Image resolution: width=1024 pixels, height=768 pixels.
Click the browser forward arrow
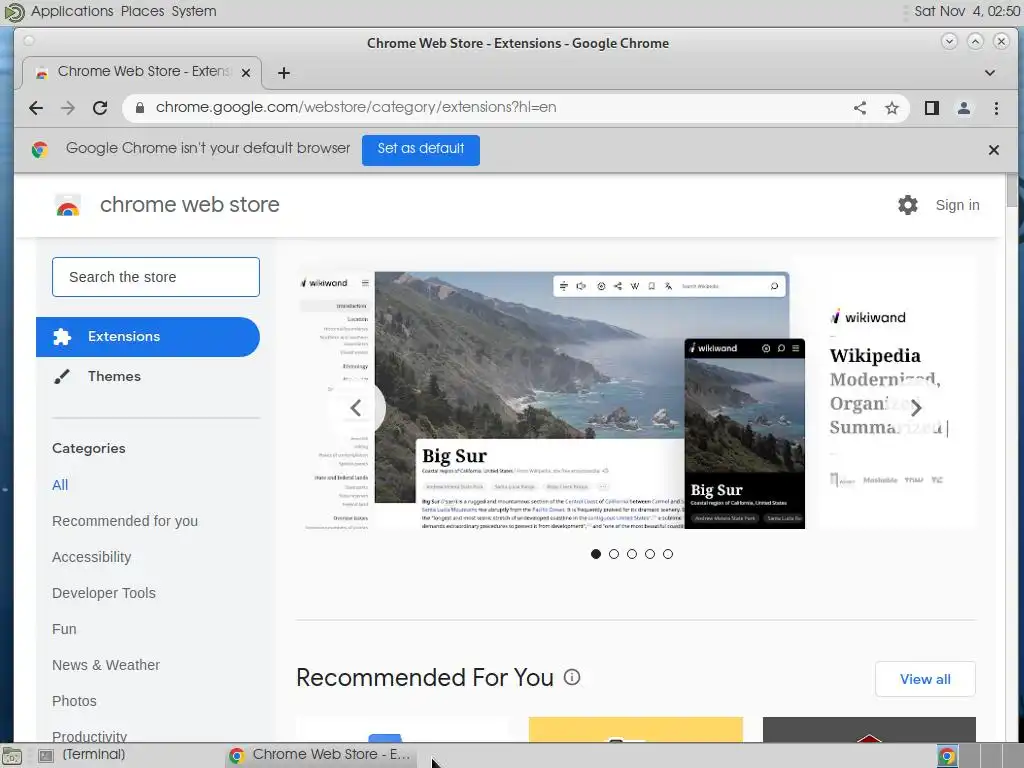[x=68, y=108]
